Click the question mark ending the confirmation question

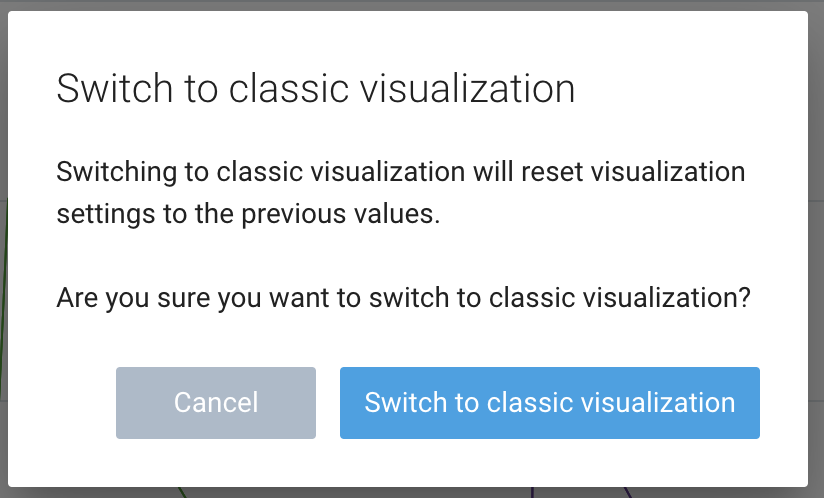[743, 298]
